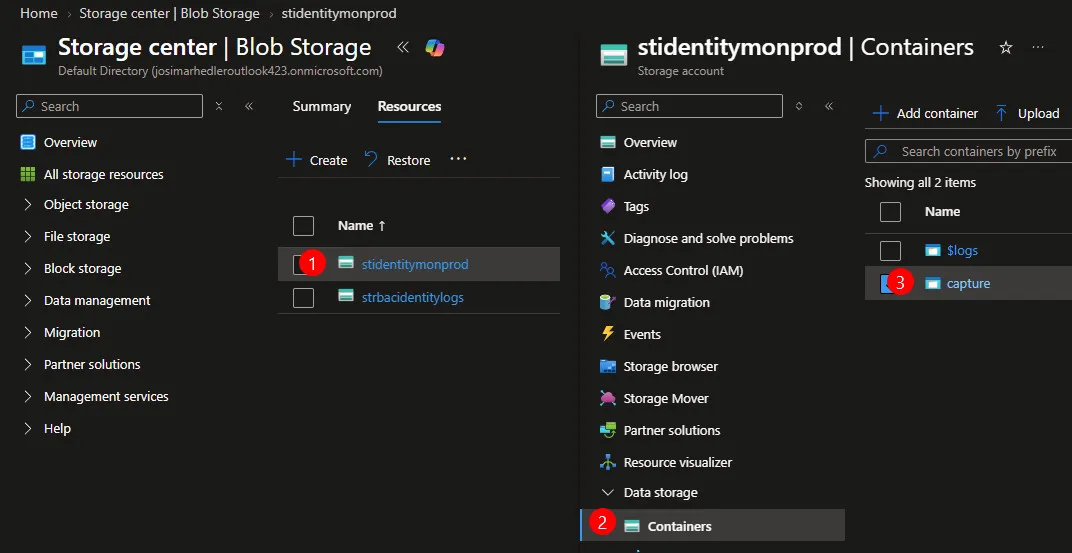Open the ellipsis menu next to the star
The height and width of the screenshot is (553, 1072).
point(1038,47)
